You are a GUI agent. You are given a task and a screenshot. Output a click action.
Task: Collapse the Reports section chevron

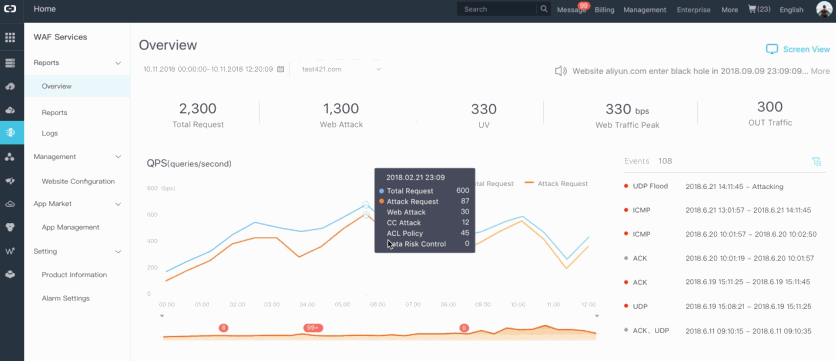(x=118, y=63)
